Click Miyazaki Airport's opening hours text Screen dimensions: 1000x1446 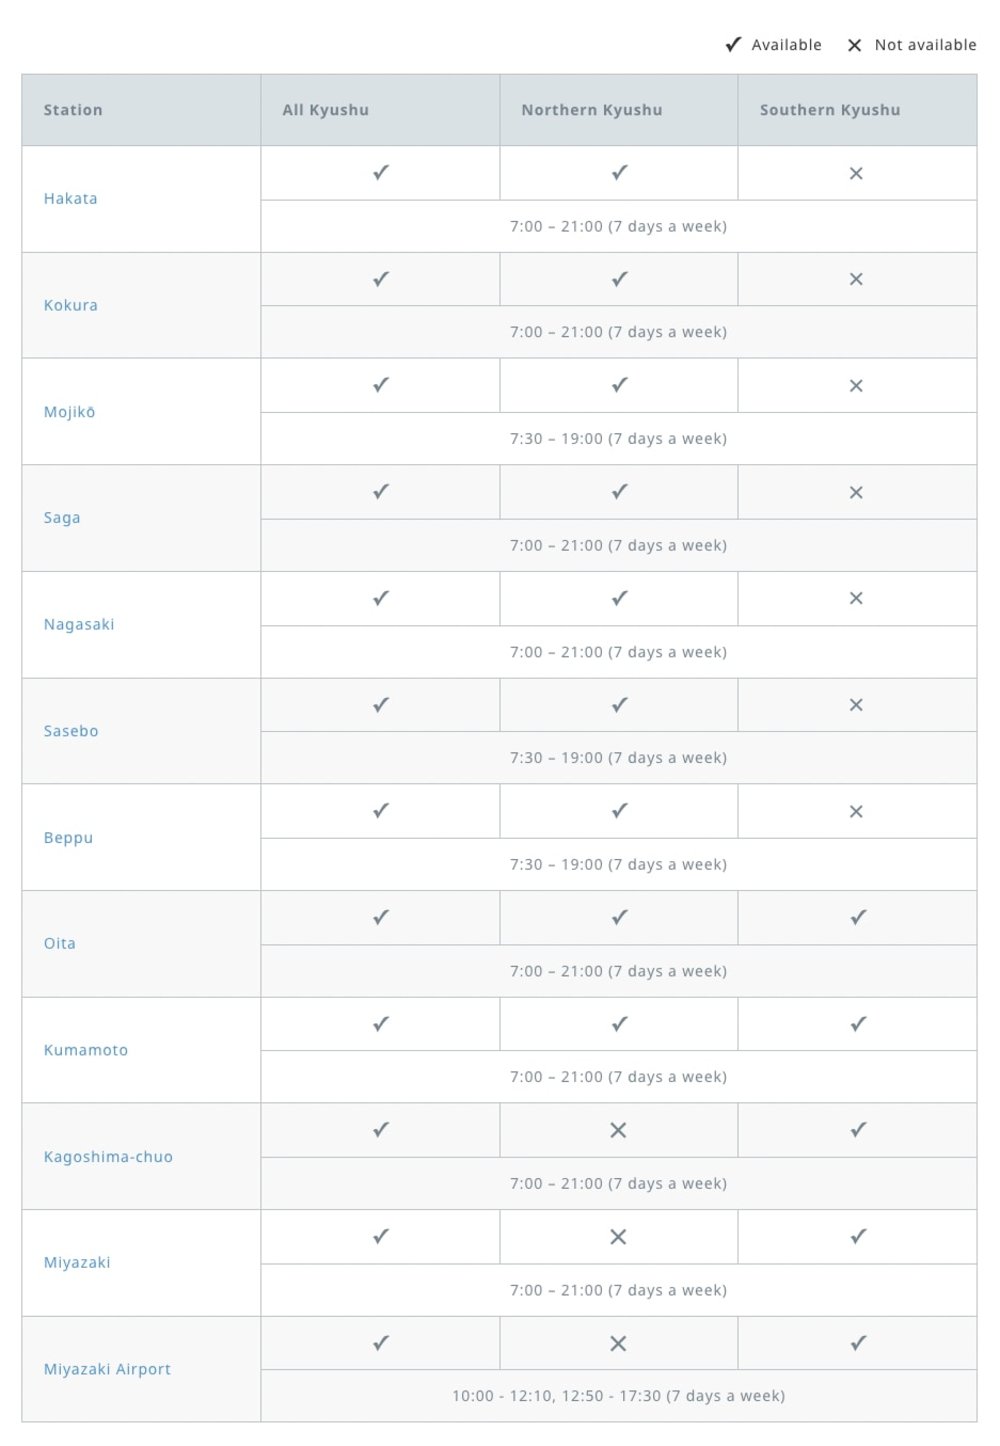click(x=618, y=1396)
